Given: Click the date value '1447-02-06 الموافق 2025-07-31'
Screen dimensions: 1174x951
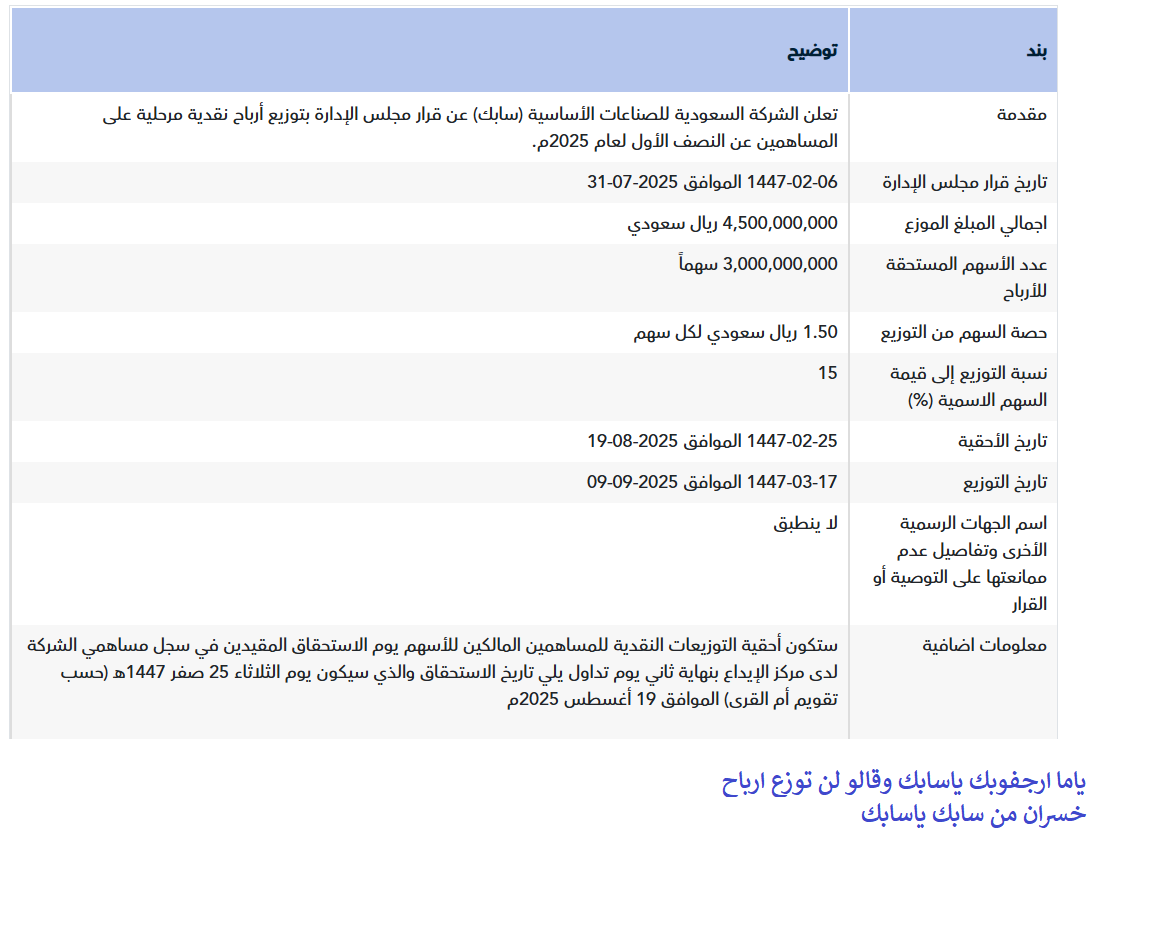Looking at the screenshot, I should [712, 182].
